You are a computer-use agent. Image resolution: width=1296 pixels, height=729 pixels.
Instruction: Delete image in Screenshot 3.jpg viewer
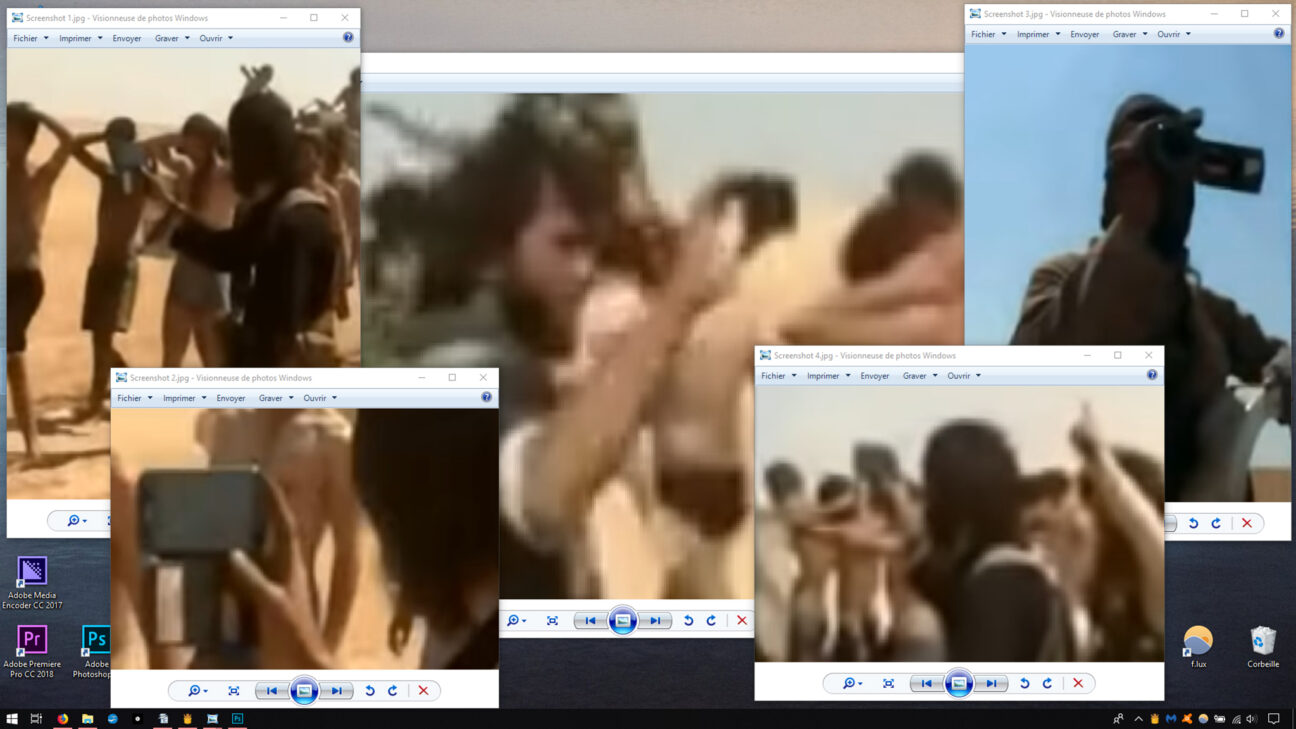point(1247,523)
